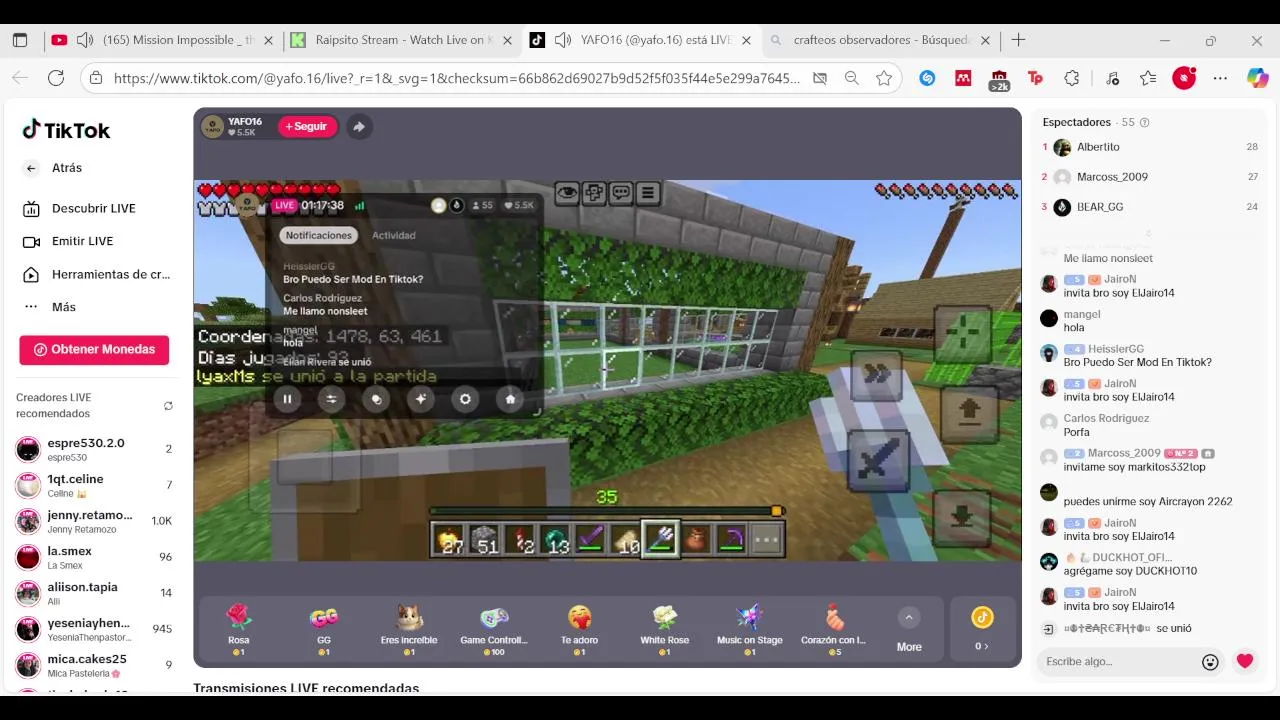Open the aliison.tapia avatar
Screen dimensions: 1280x720
click(28, 593)
